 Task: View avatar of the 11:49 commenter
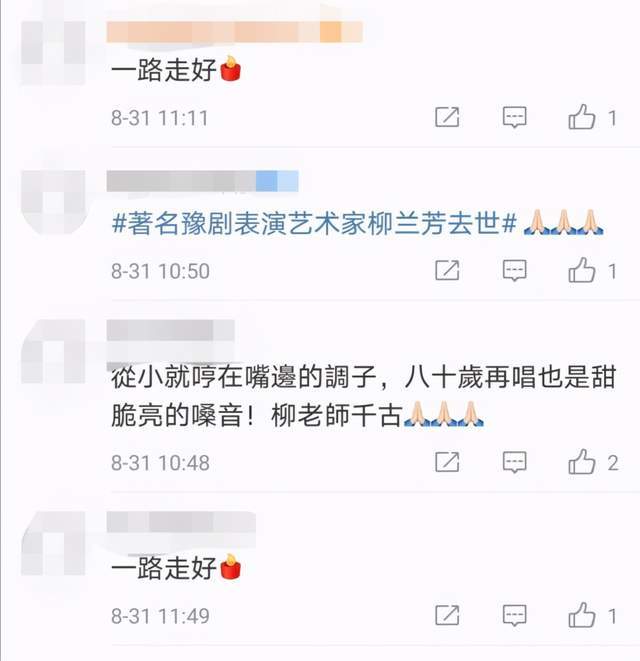click(x=53, y=543)
